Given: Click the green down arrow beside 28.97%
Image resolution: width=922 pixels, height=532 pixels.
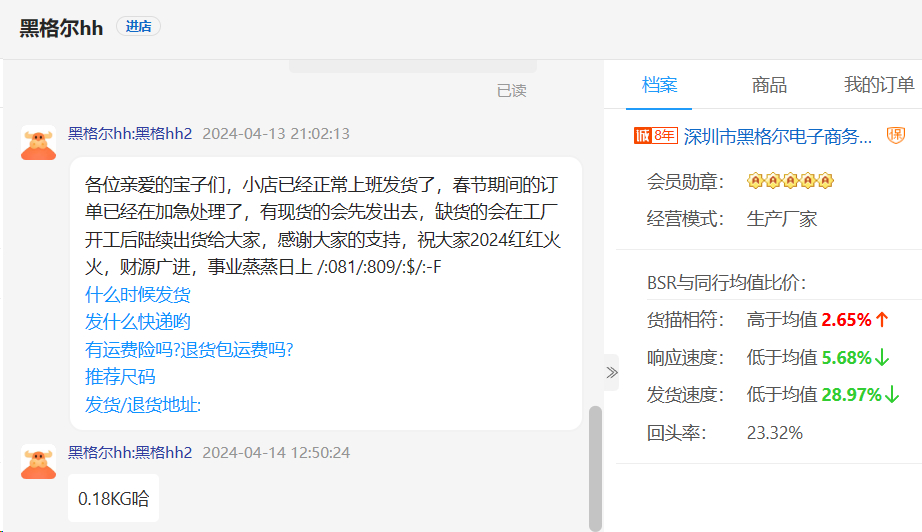Looking at the screenshot, I should pyautogui.click(x=892, y=394).
